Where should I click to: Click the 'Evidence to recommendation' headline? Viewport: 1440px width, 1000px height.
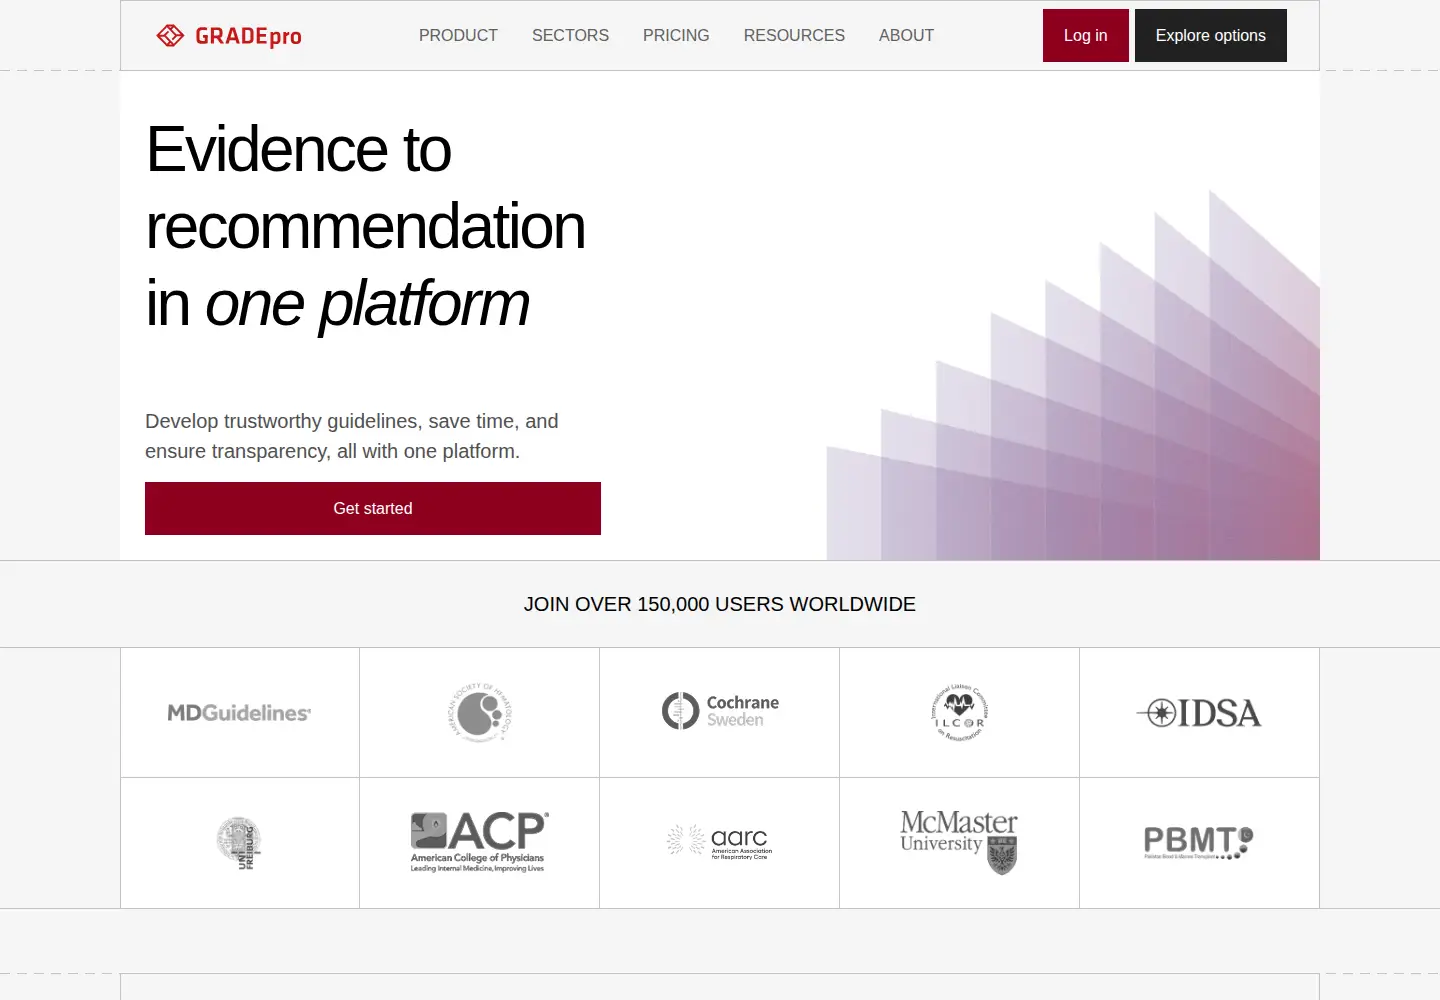pos(365,226)
